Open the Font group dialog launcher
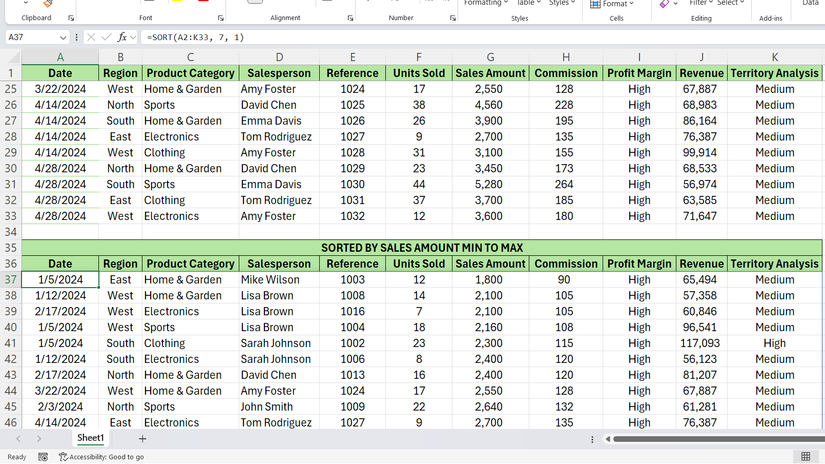This screenshot has height=464, width=825. tap(220, 18)
